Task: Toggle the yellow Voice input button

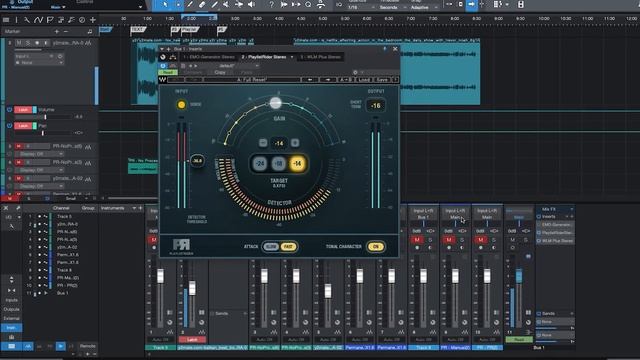Action: tap(181, 105)
